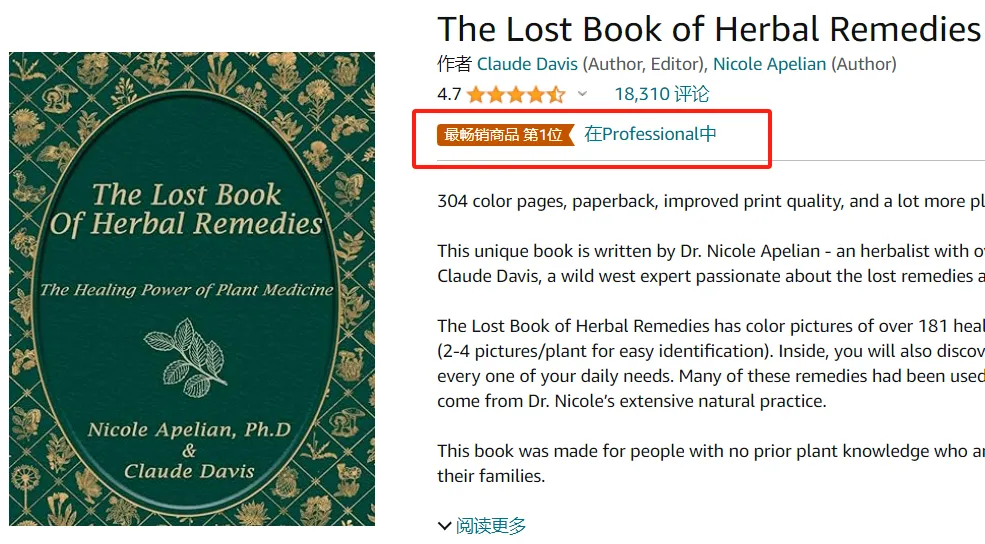Click the first star in the rating

click(x=476, y=95)
